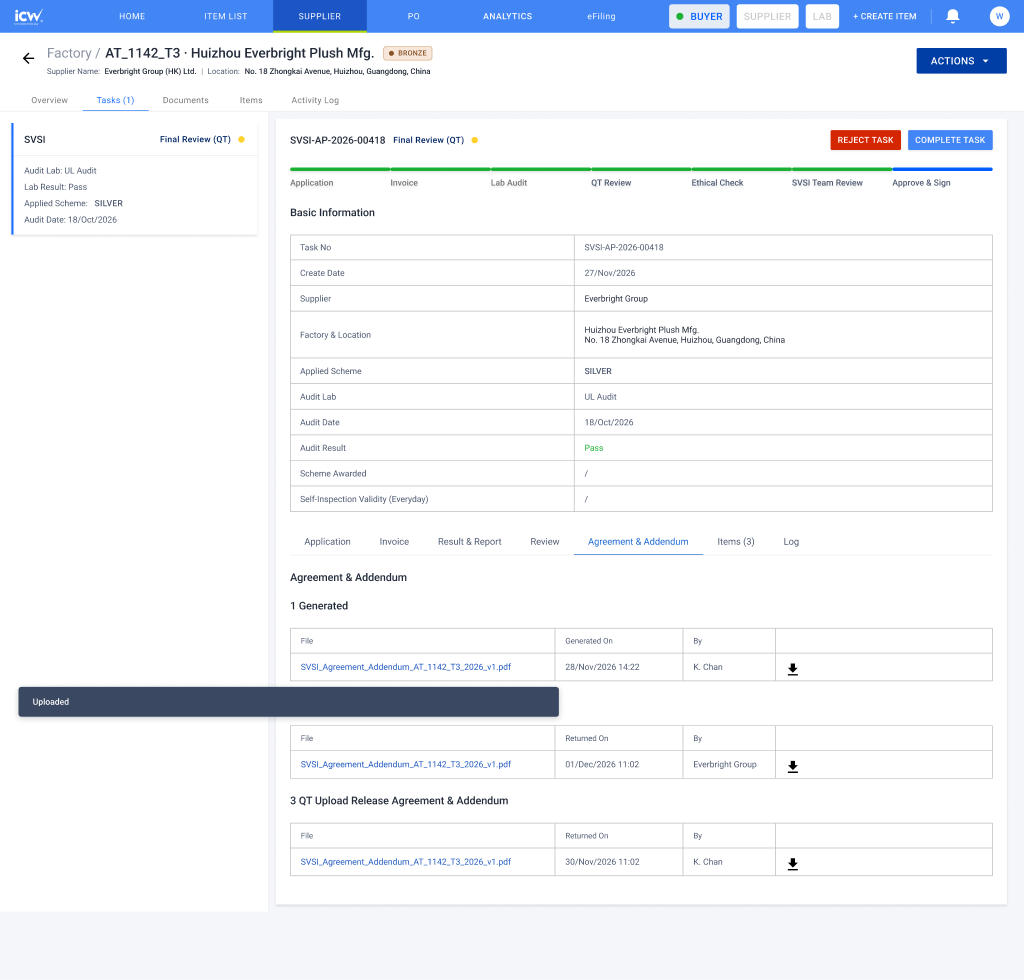This screenshot has width=1024, height=980.
Task: Open the eFiling nav item
Action: click(601, 16)
